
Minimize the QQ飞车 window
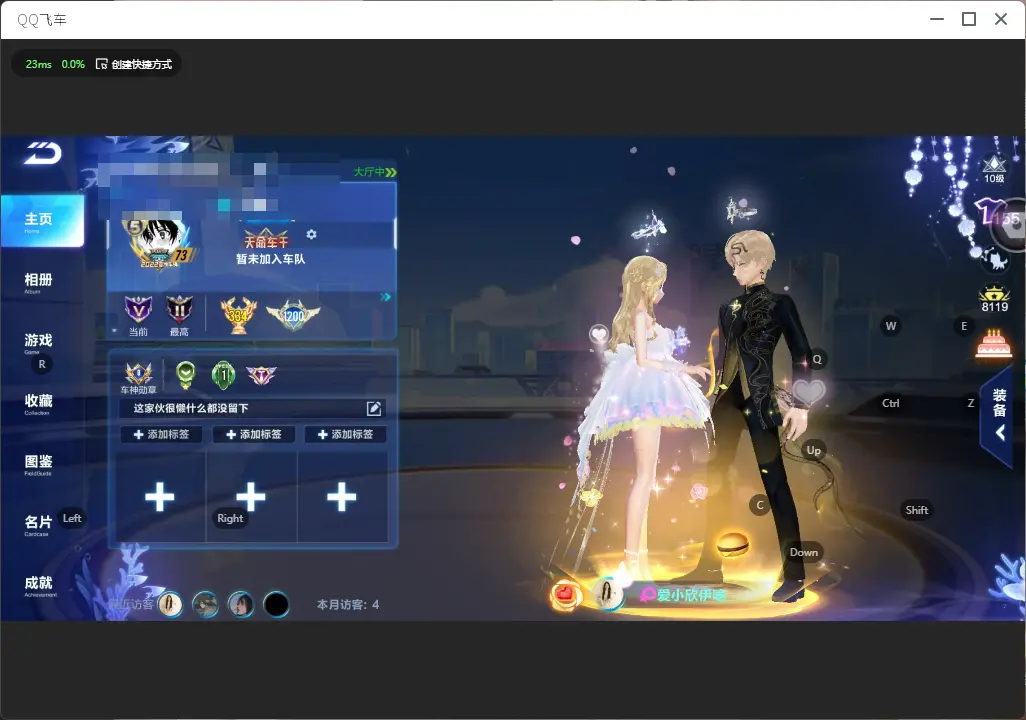pyautogui.click(x=937, y=20)
